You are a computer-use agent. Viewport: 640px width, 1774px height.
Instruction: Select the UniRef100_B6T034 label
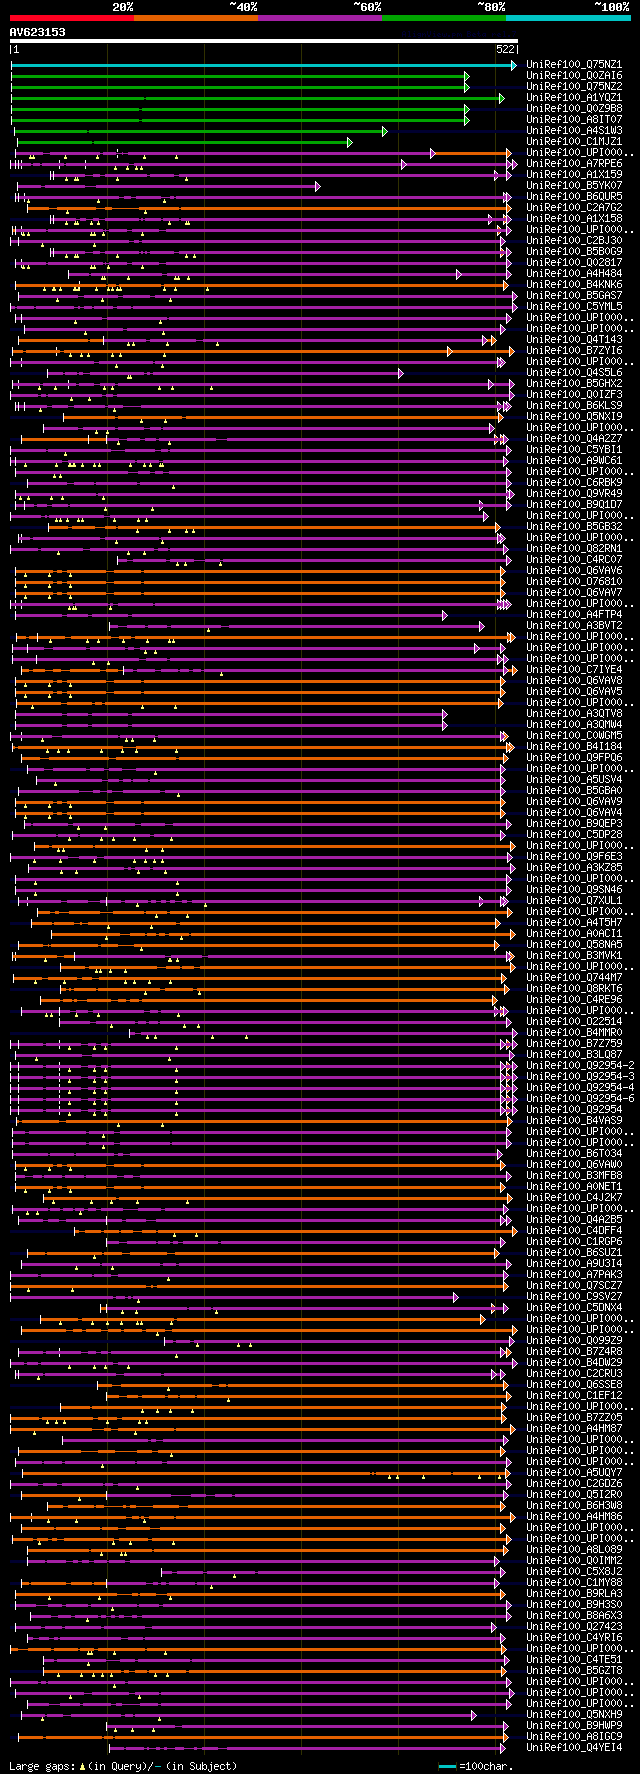[x=574, y=1154]
